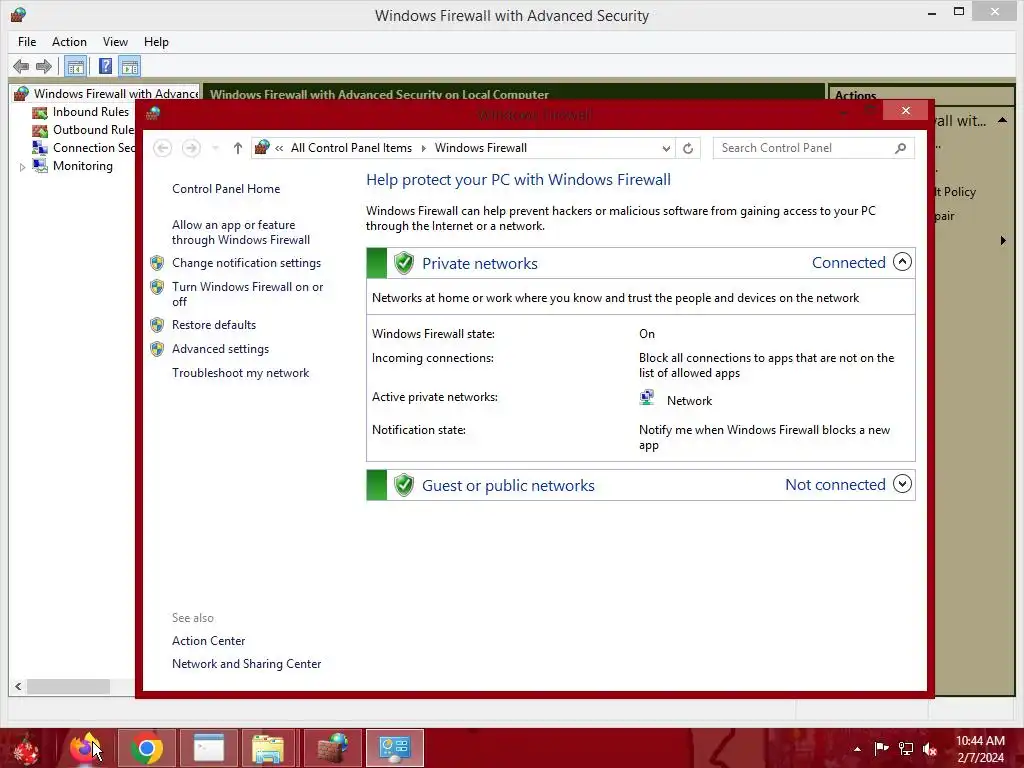Image resolution: width=1024 pixels, height=768 pixels.
Task: Select Monitoring in the console tree
Action: [83, 166]
